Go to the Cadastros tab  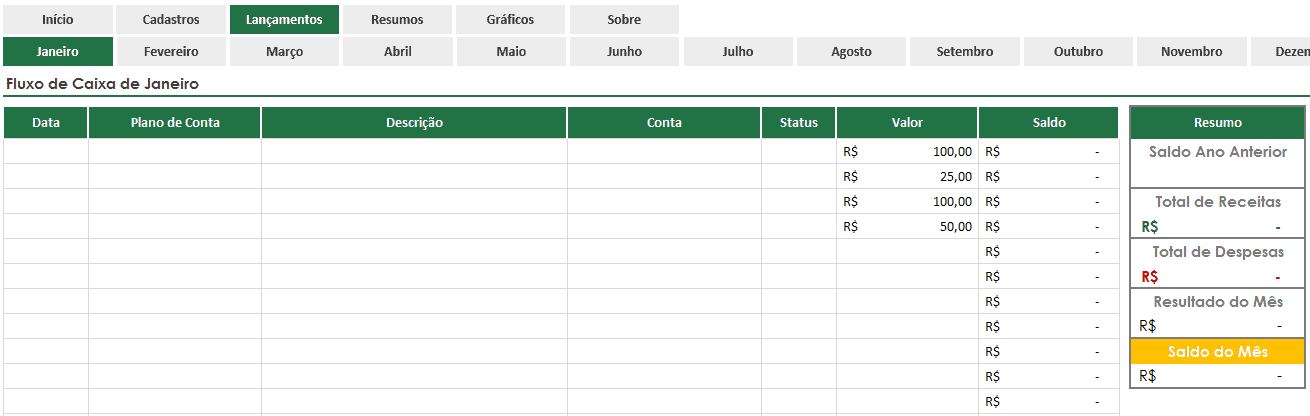tap(171, 20)
